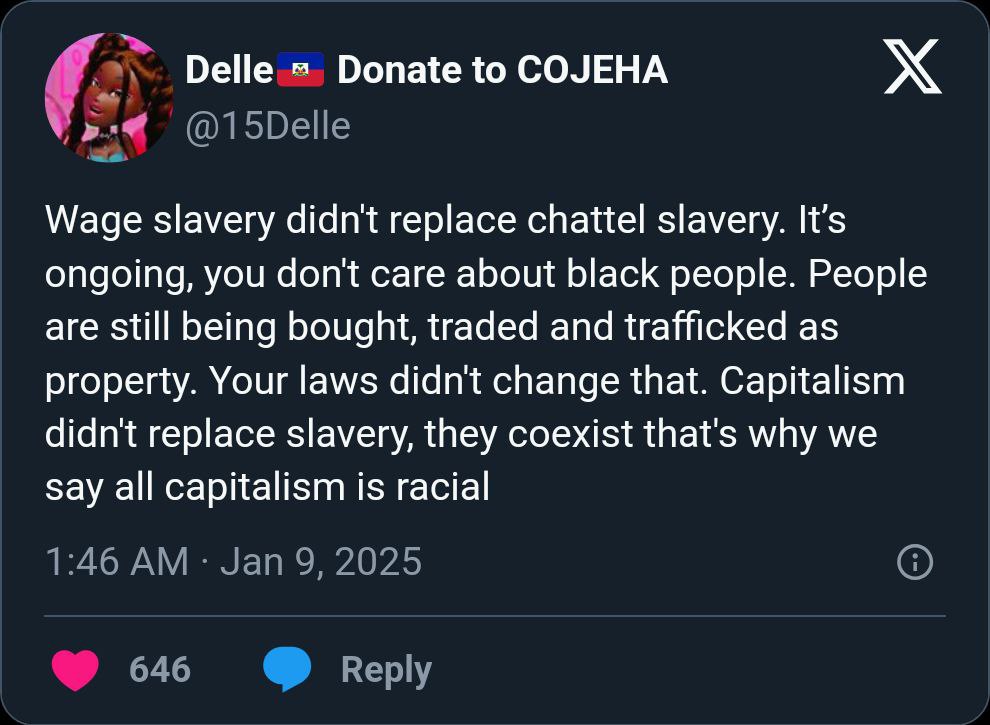Screen dimensions: 990x725
Task: Open the @15Delle handle link
Action: pos(267,126)
